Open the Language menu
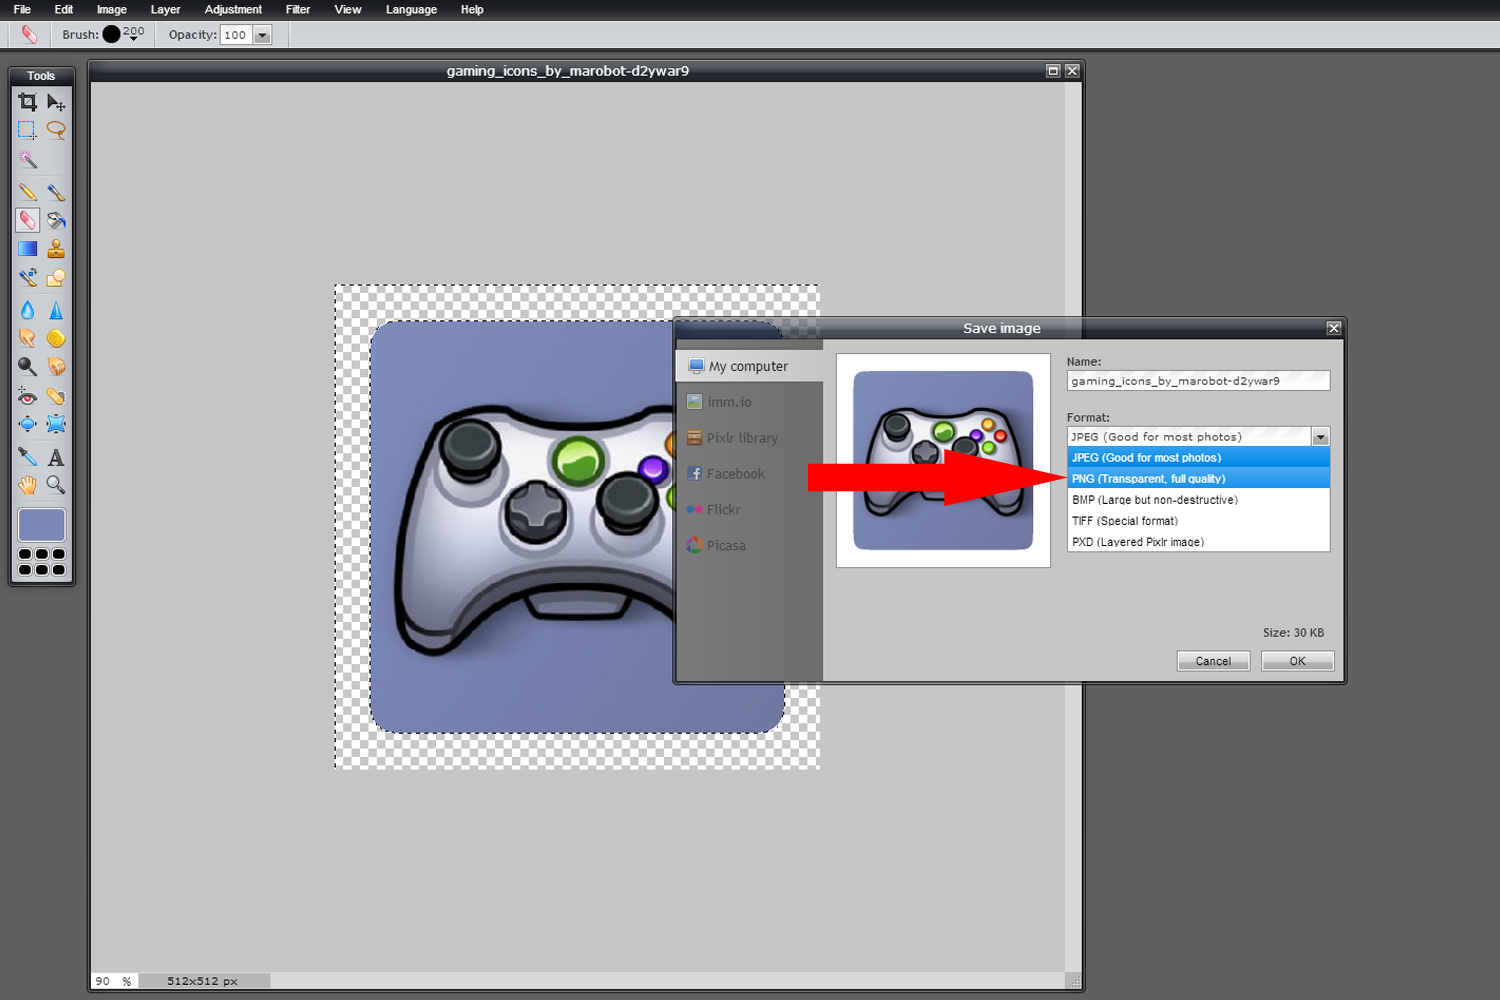Viewport: 1500px width, 1000px height. pos(411,10)
